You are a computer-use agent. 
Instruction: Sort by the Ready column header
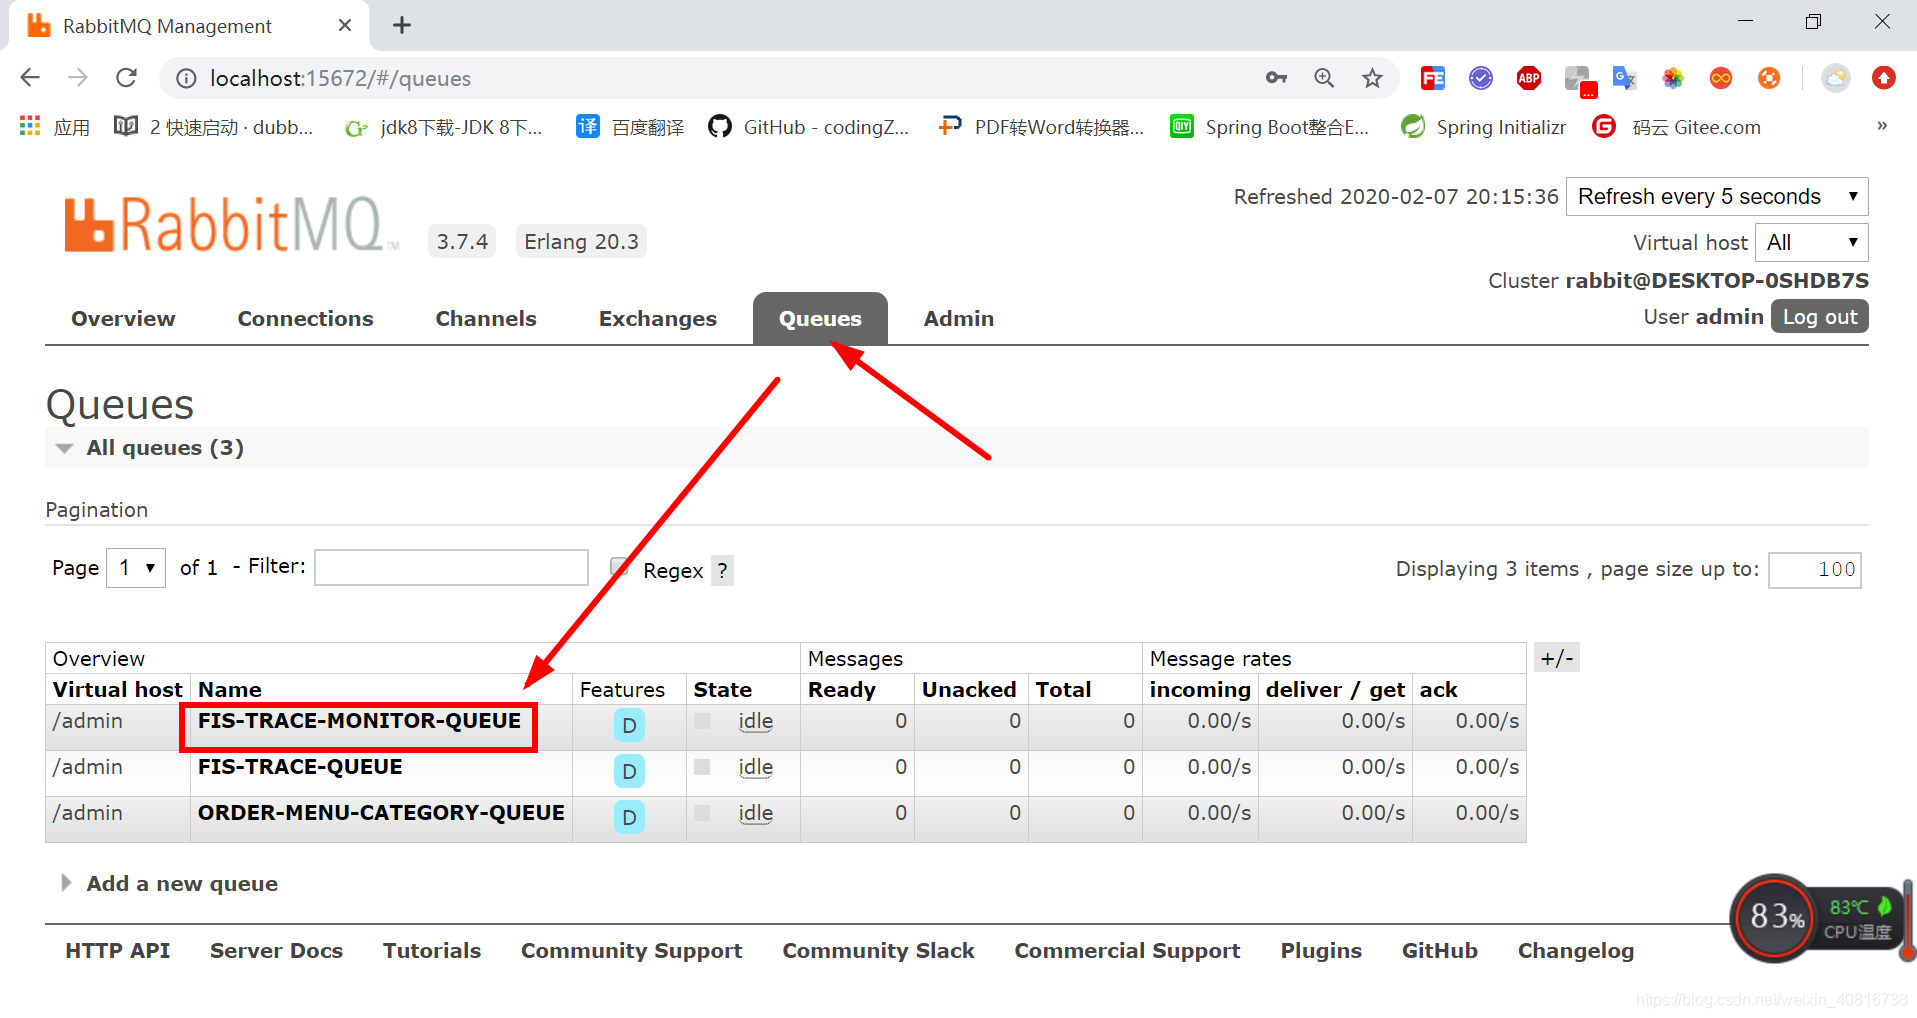tap(842, 690)
